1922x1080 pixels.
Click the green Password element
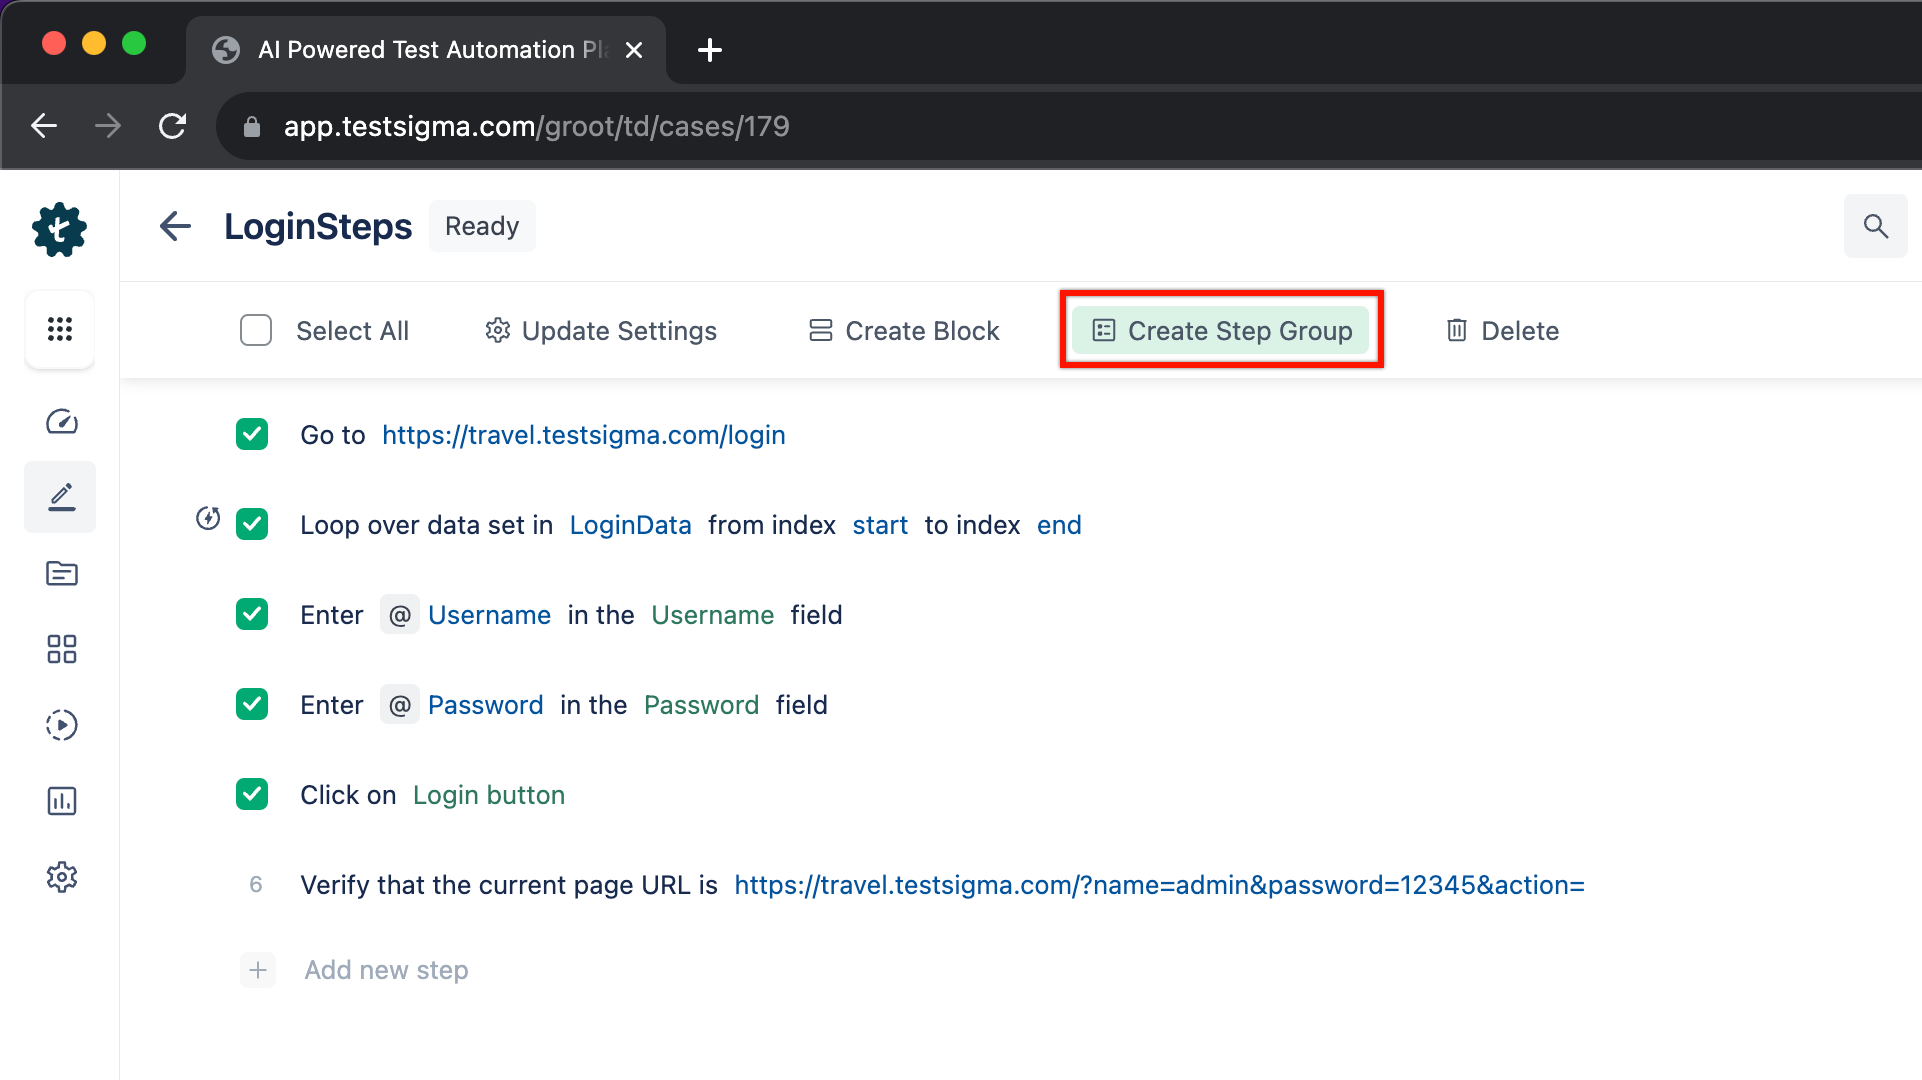point(702,705)
